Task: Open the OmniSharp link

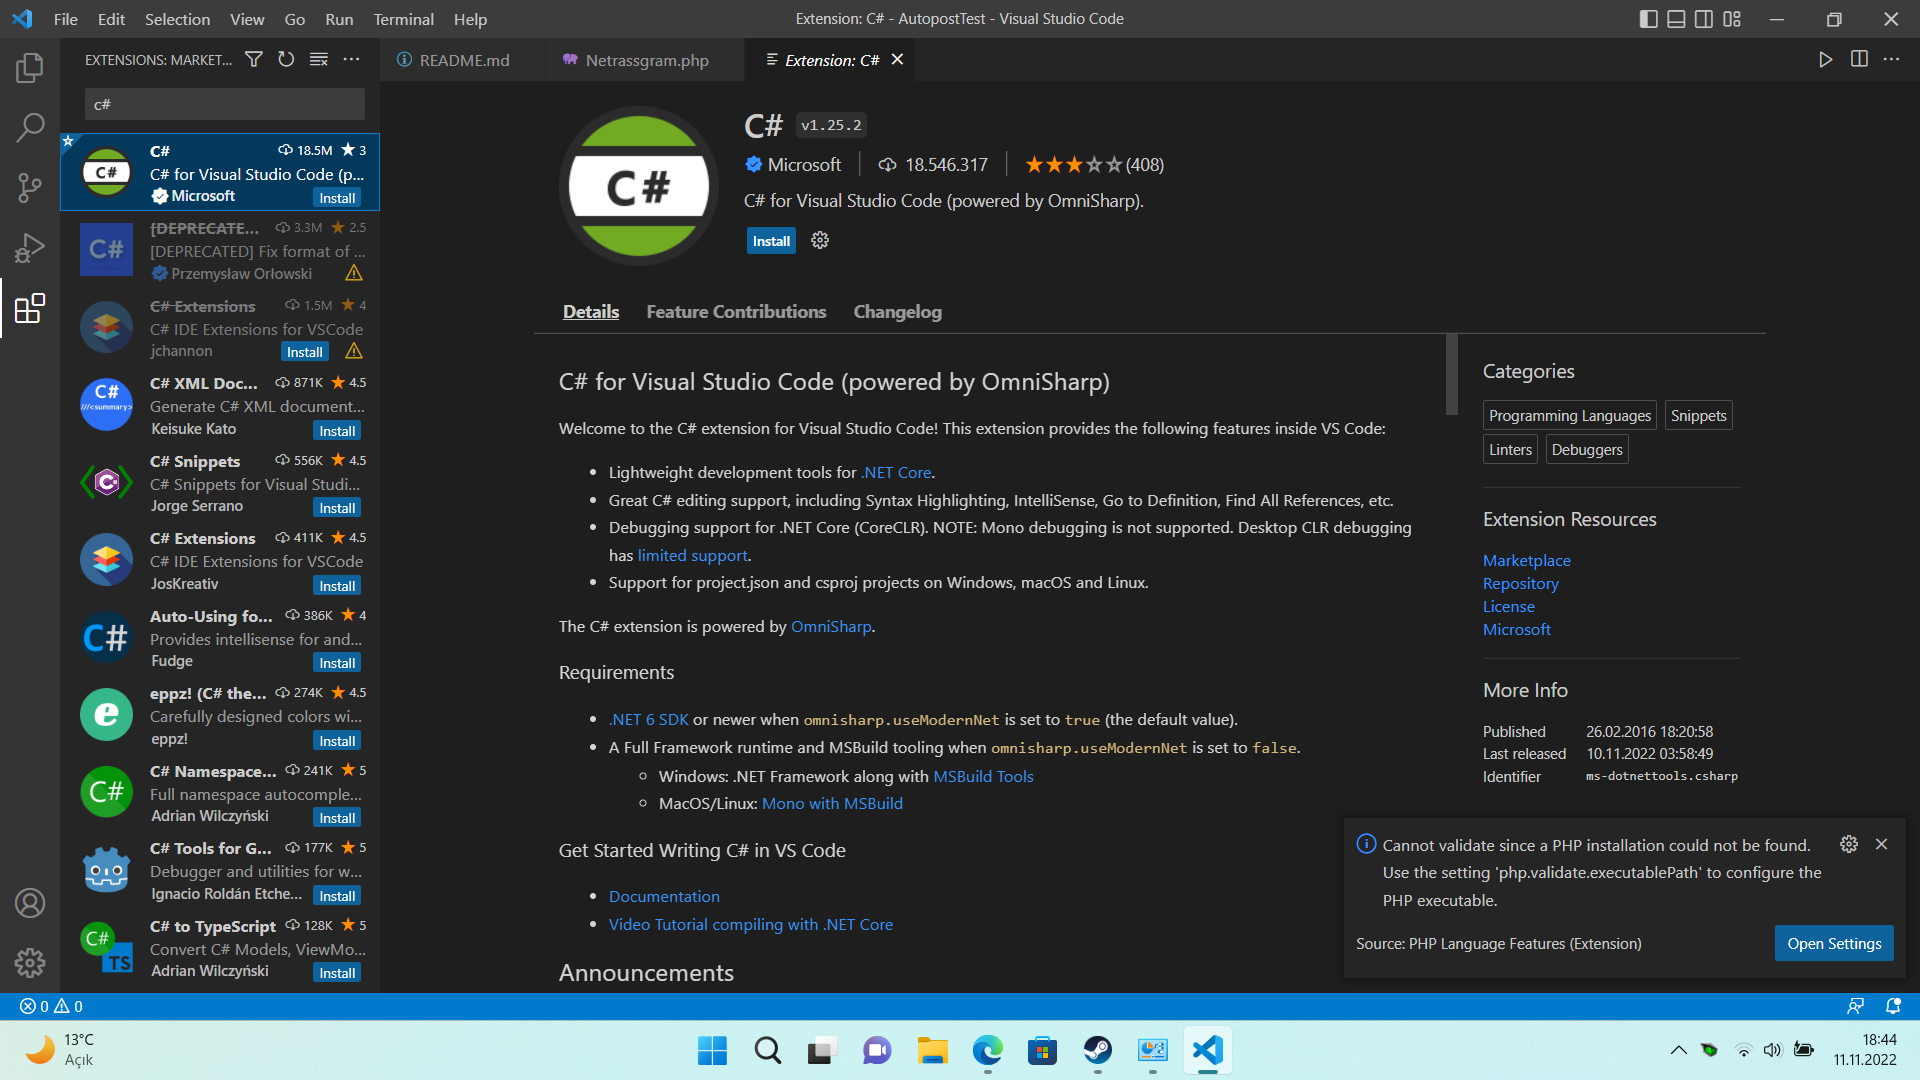Action: click(x=831, y=627)
